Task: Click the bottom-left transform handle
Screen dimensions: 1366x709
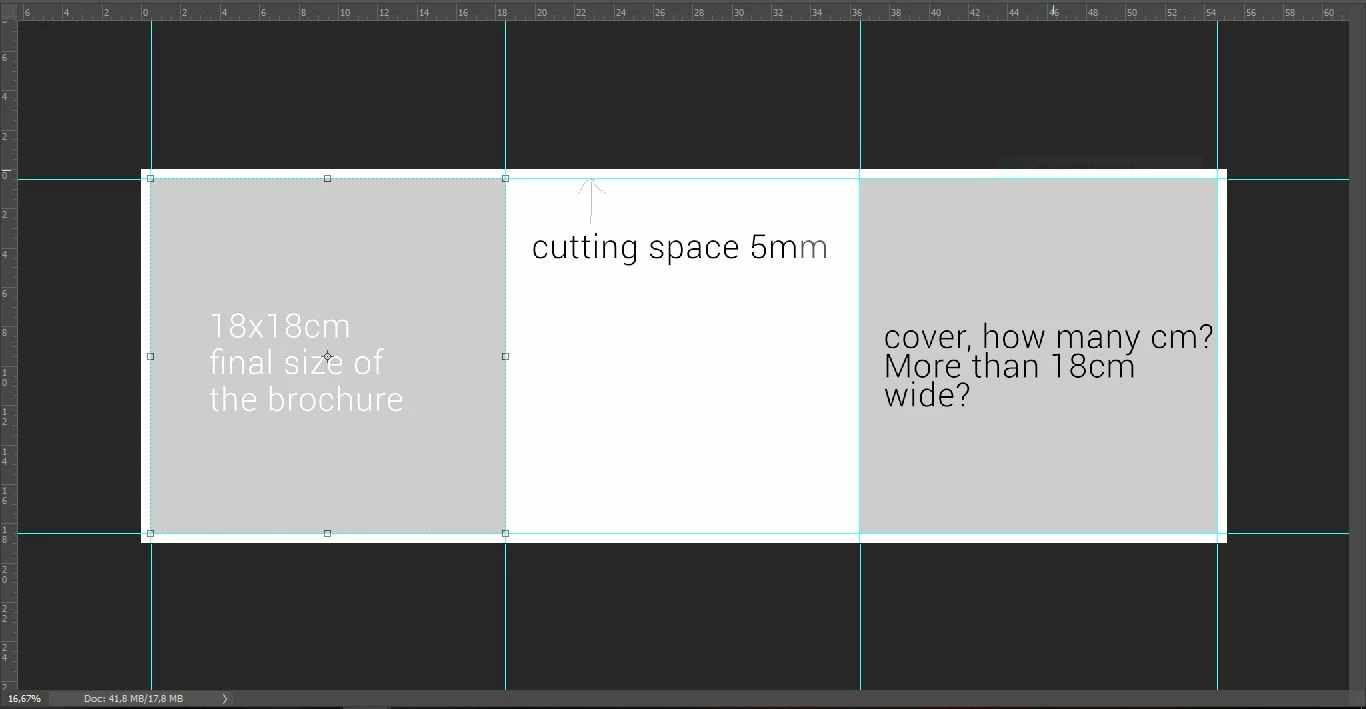Action: (x=151, y=533)
